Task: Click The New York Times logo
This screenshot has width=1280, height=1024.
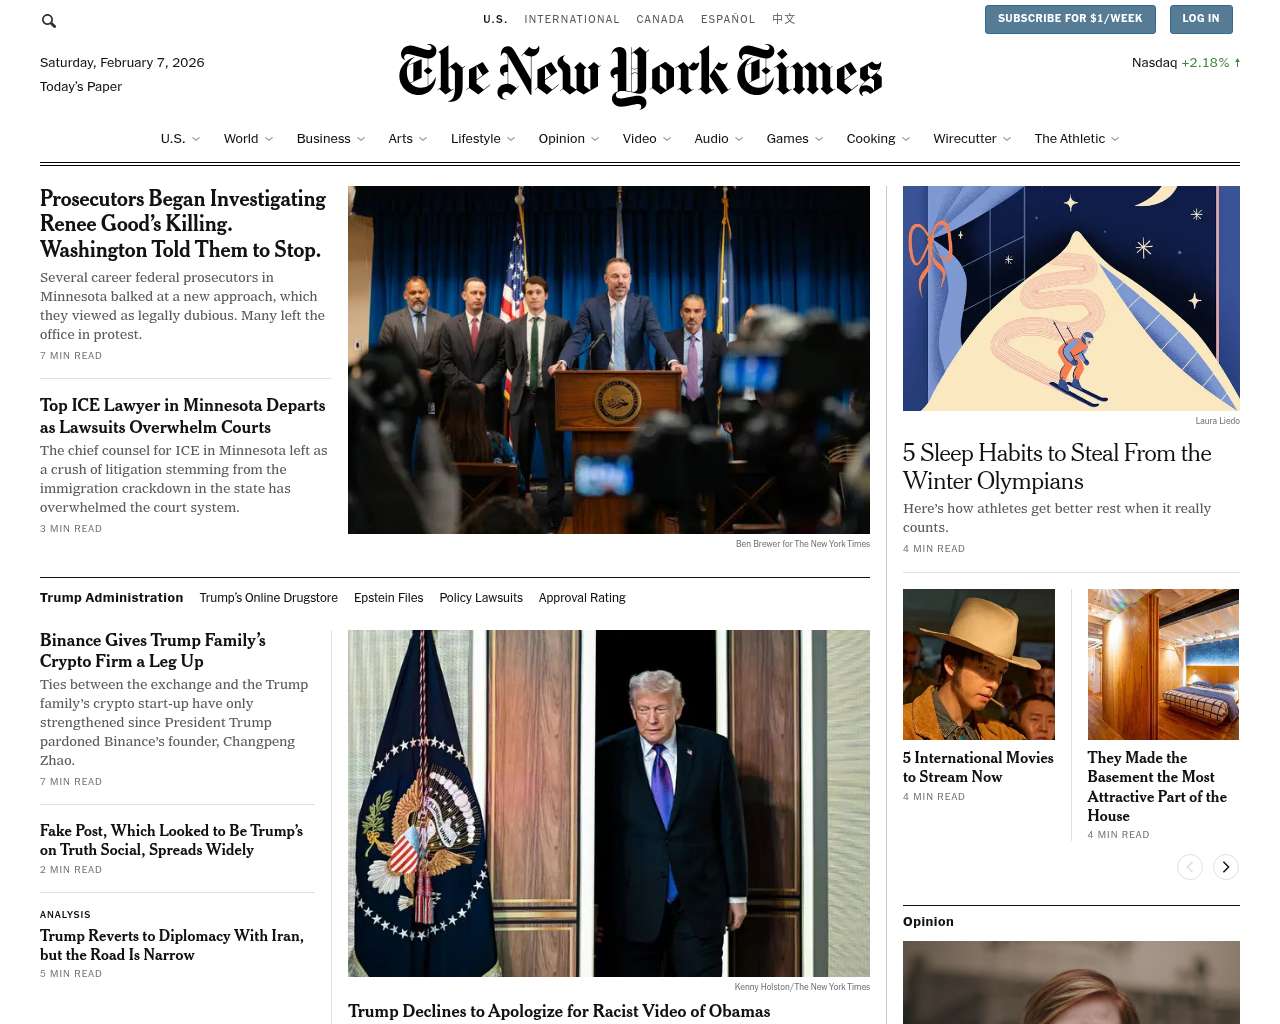Action: coord(640,75)
